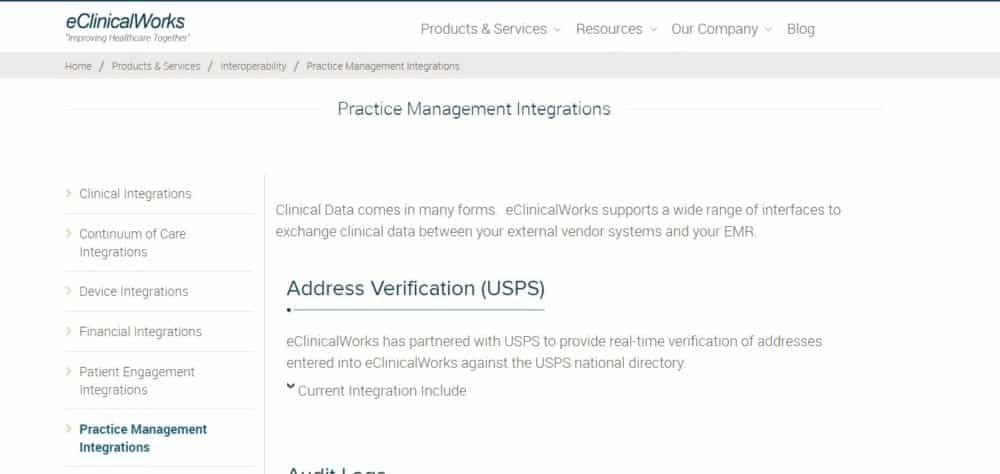Select Device Integrations sidebar item
The image size is (1000, 474).
(133, 292)
